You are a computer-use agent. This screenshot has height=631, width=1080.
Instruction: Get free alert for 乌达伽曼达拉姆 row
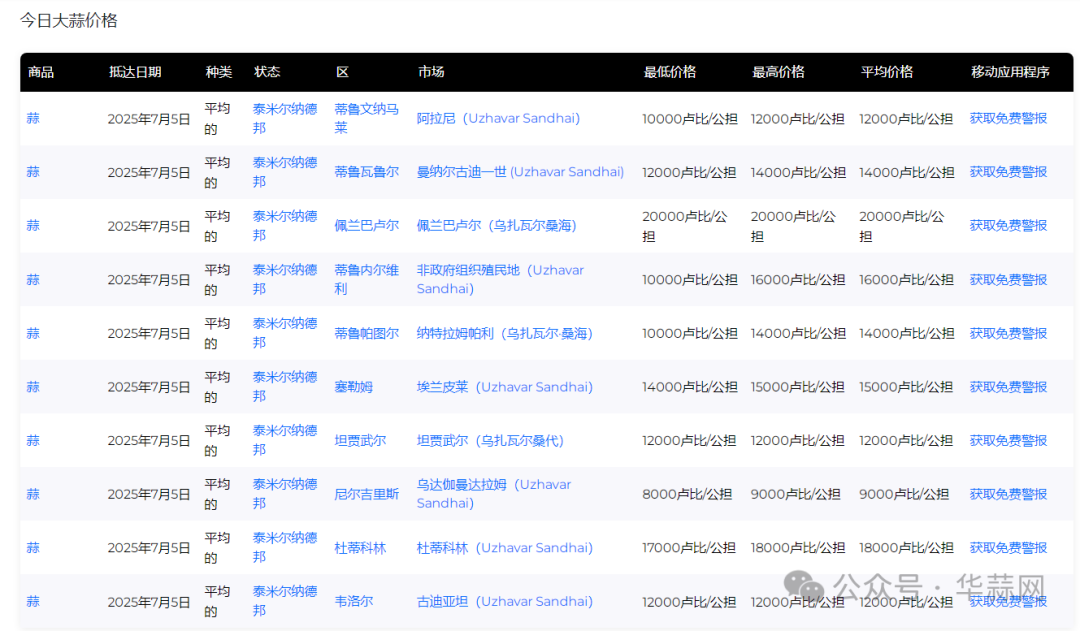pos(1008,494)
